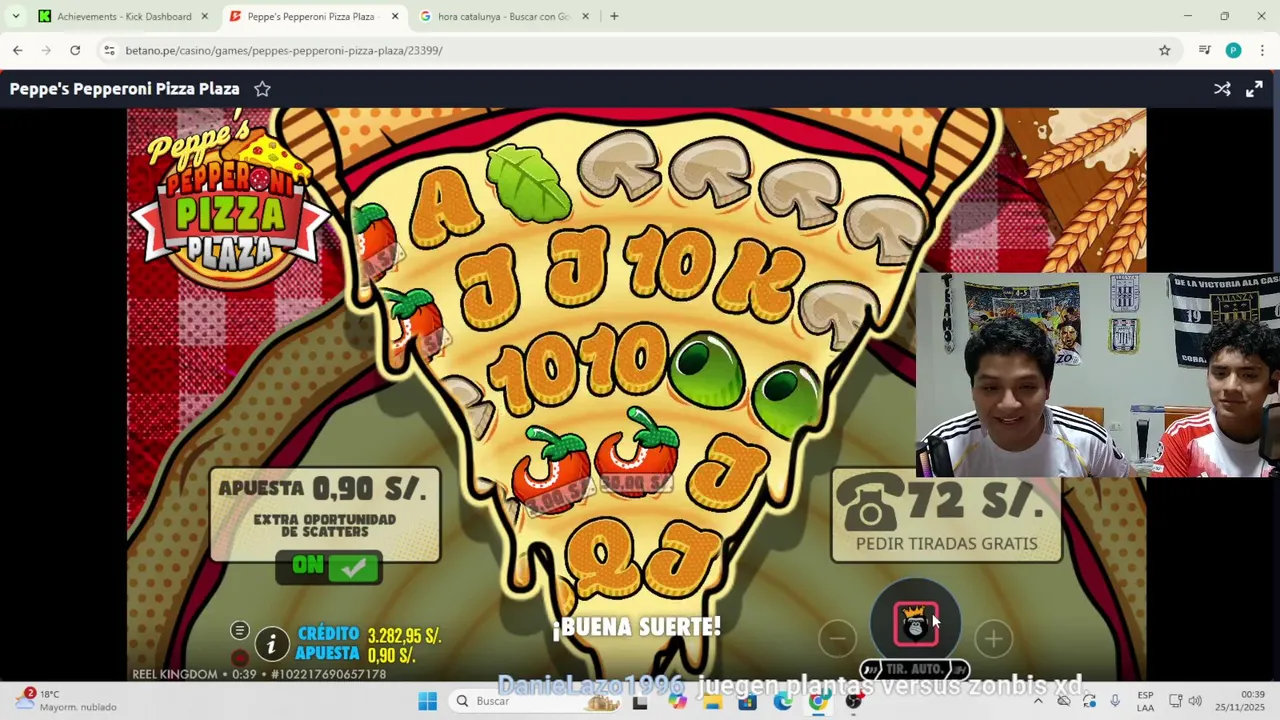1280x720 pixels.
Task: Expand the tab search dropdown arrow
Action: point(15,16)
